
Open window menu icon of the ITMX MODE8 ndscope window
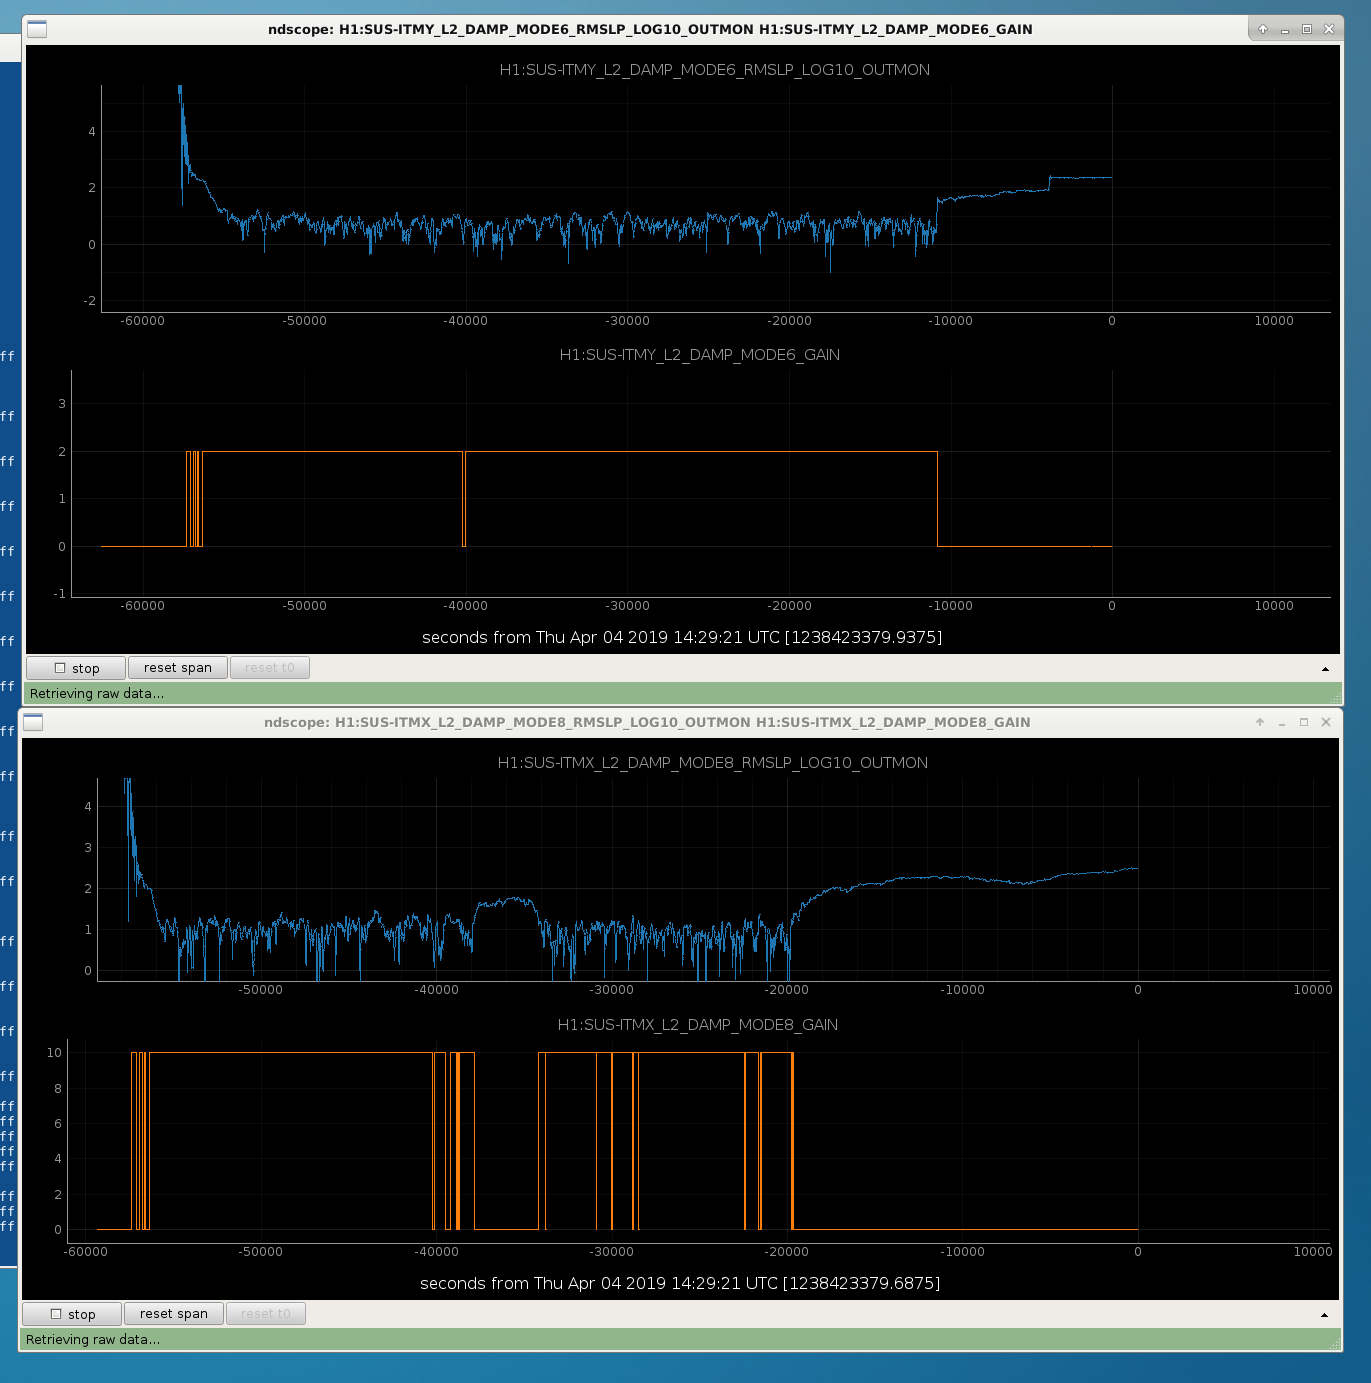point(33,722)
